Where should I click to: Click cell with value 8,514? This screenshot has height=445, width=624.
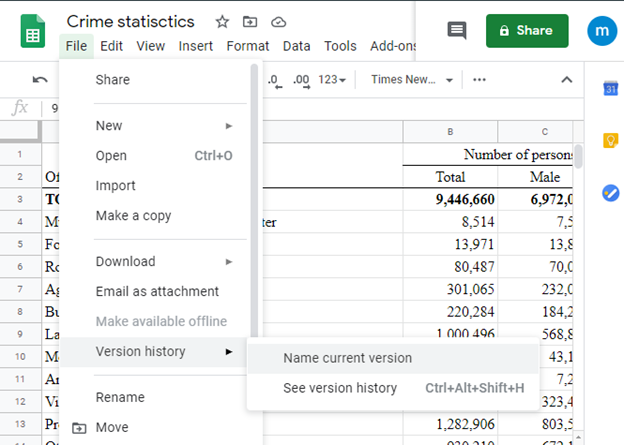pyautogui.click(x=450, y=222)
